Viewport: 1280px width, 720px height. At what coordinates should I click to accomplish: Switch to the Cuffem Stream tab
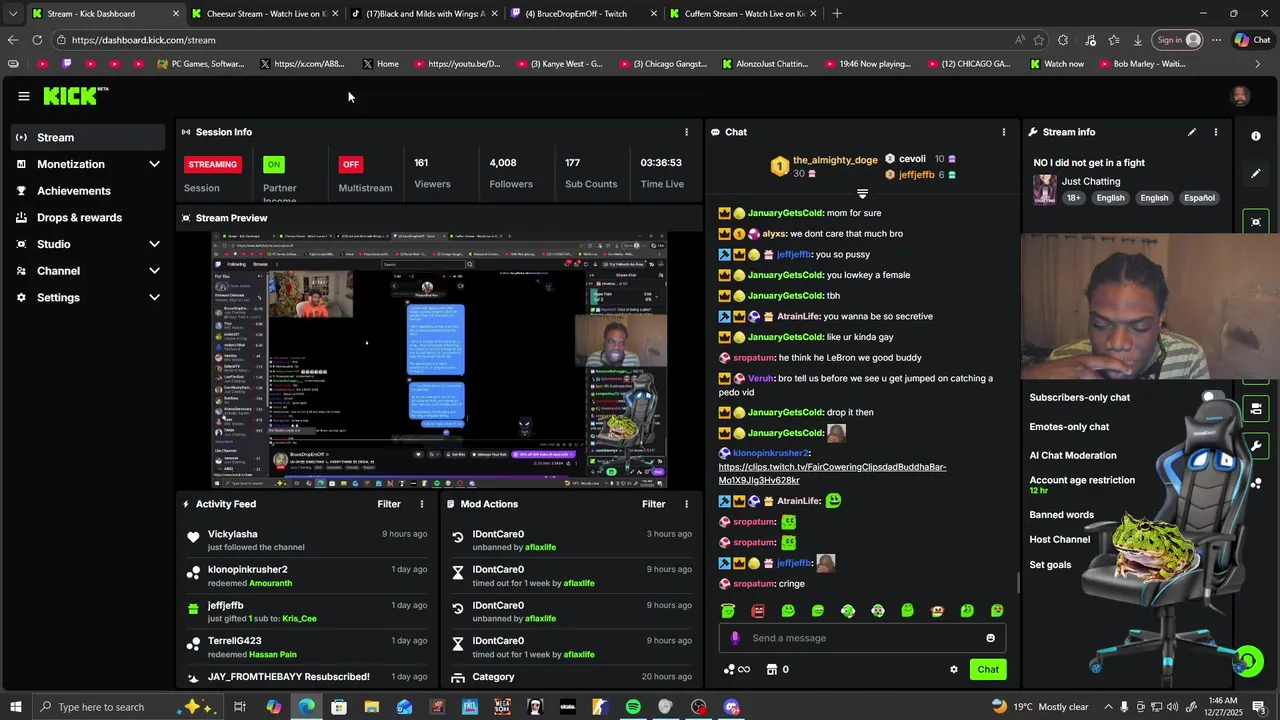pos(743,14)
